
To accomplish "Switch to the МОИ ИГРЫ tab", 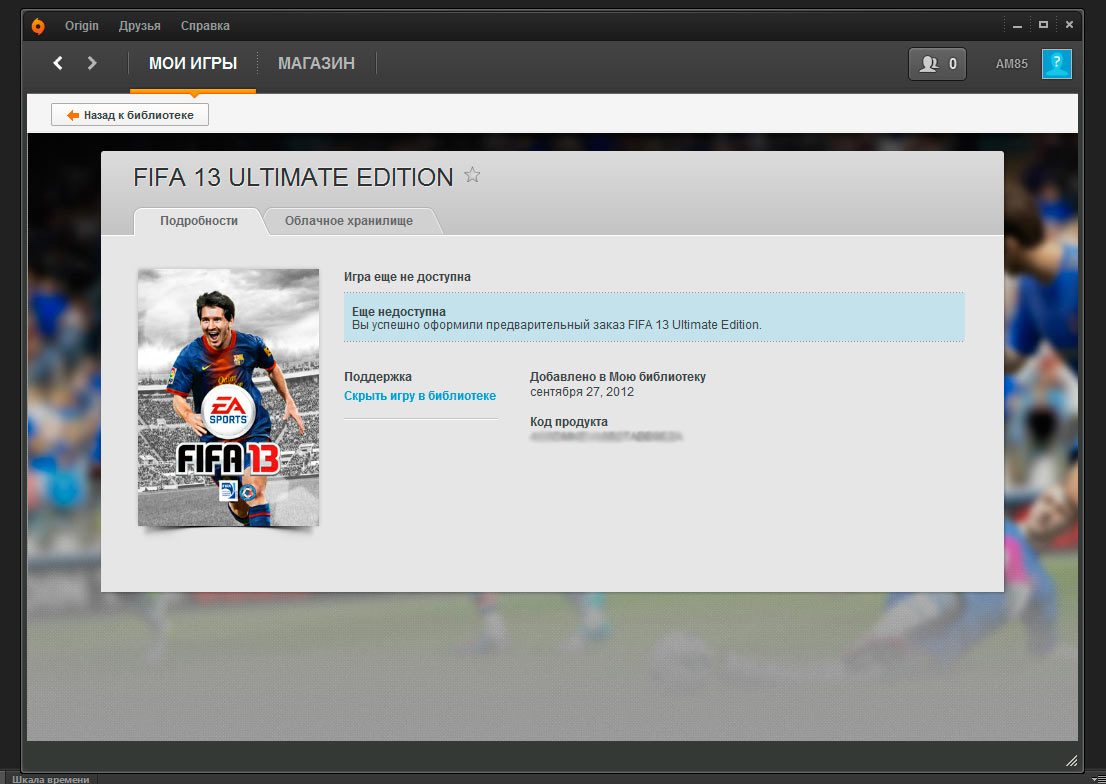I will pyautogui.click(x=193, y=64).
